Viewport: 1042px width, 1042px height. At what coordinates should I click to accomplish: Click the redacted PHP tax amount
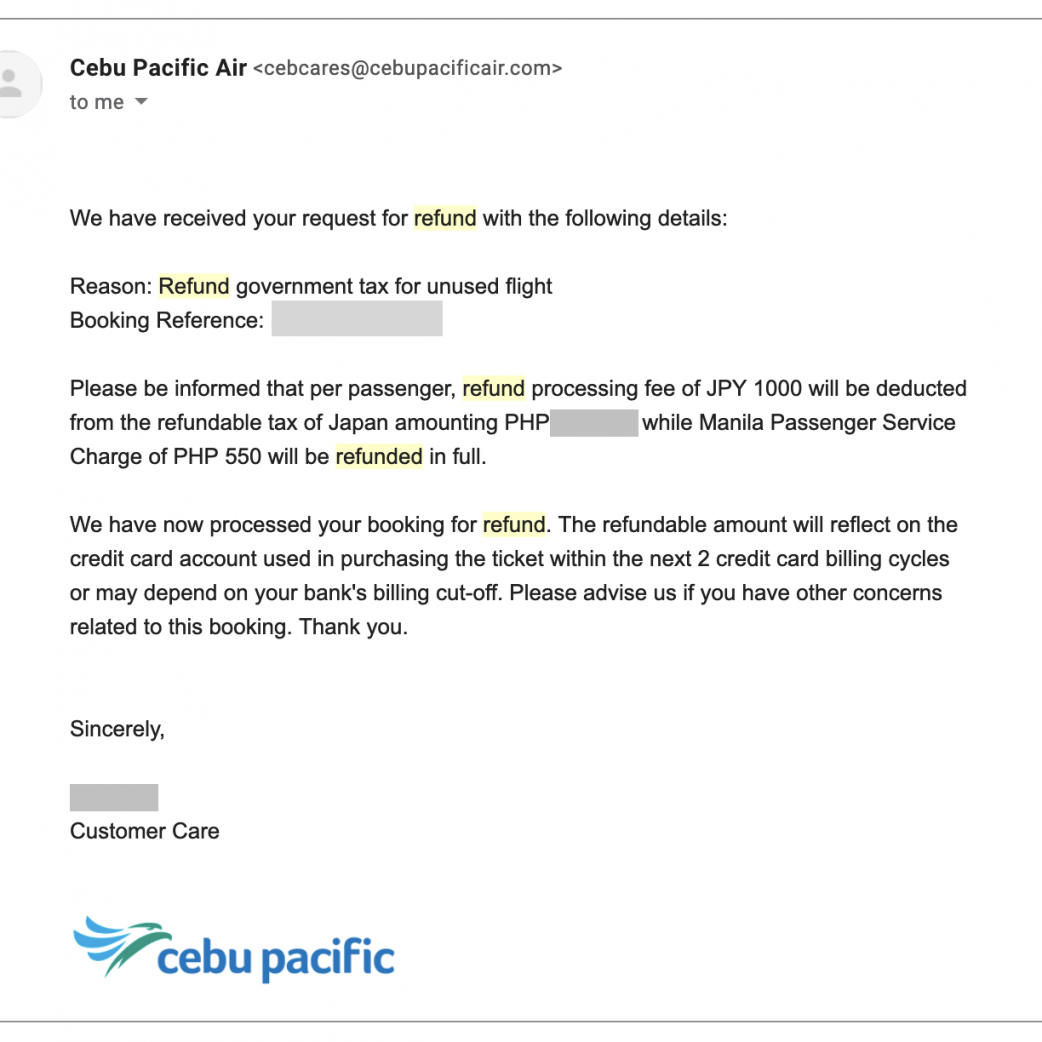tap(594, 422)
